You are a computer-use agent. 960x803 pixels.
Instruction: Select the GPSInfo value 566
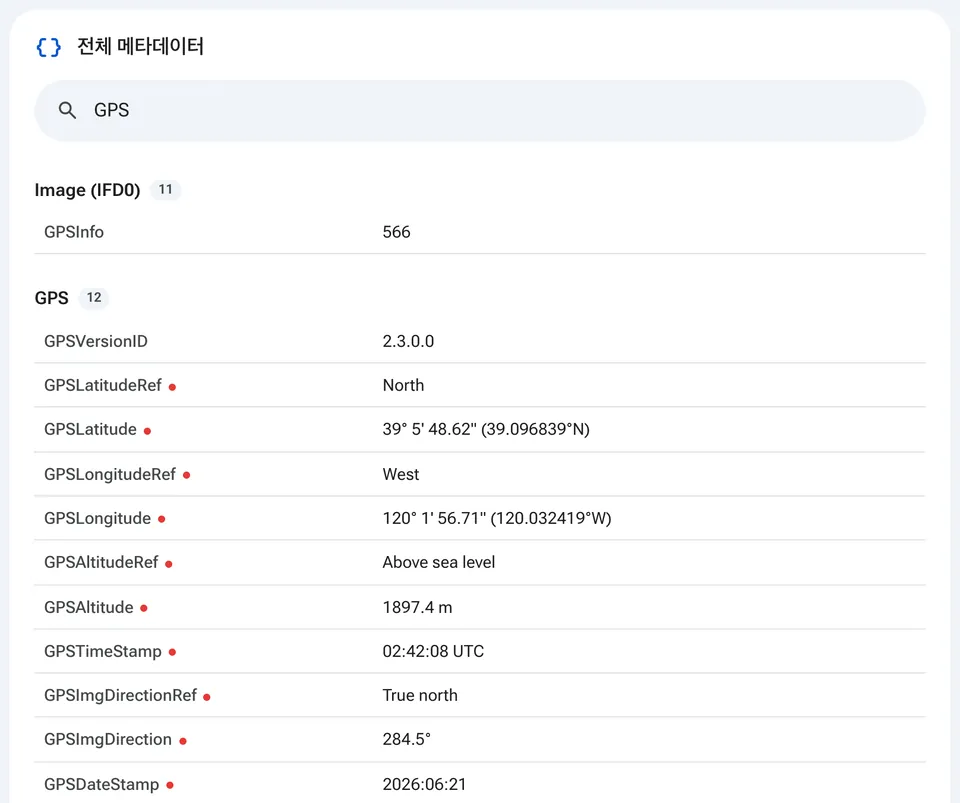[x=396, y=232]
